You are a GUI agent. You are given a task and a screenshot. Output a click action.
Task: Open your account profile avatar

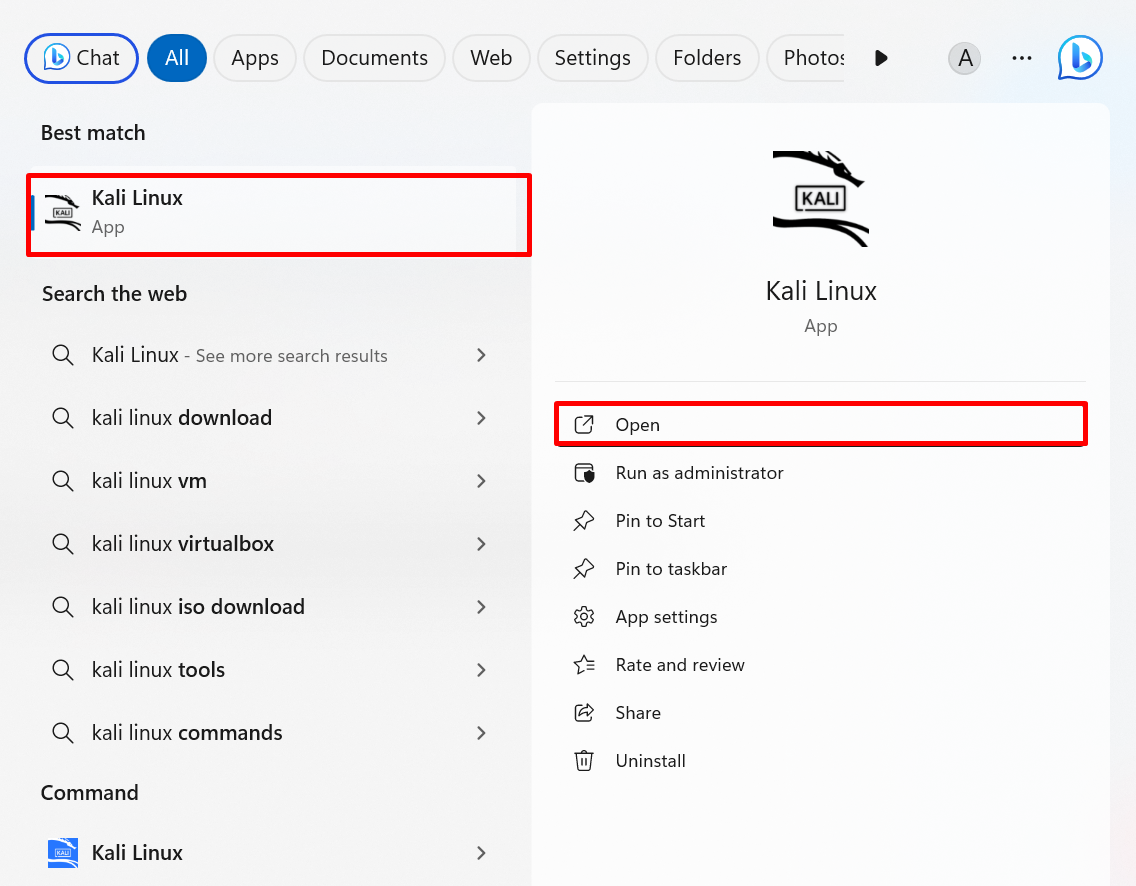[x=964, y=58]
